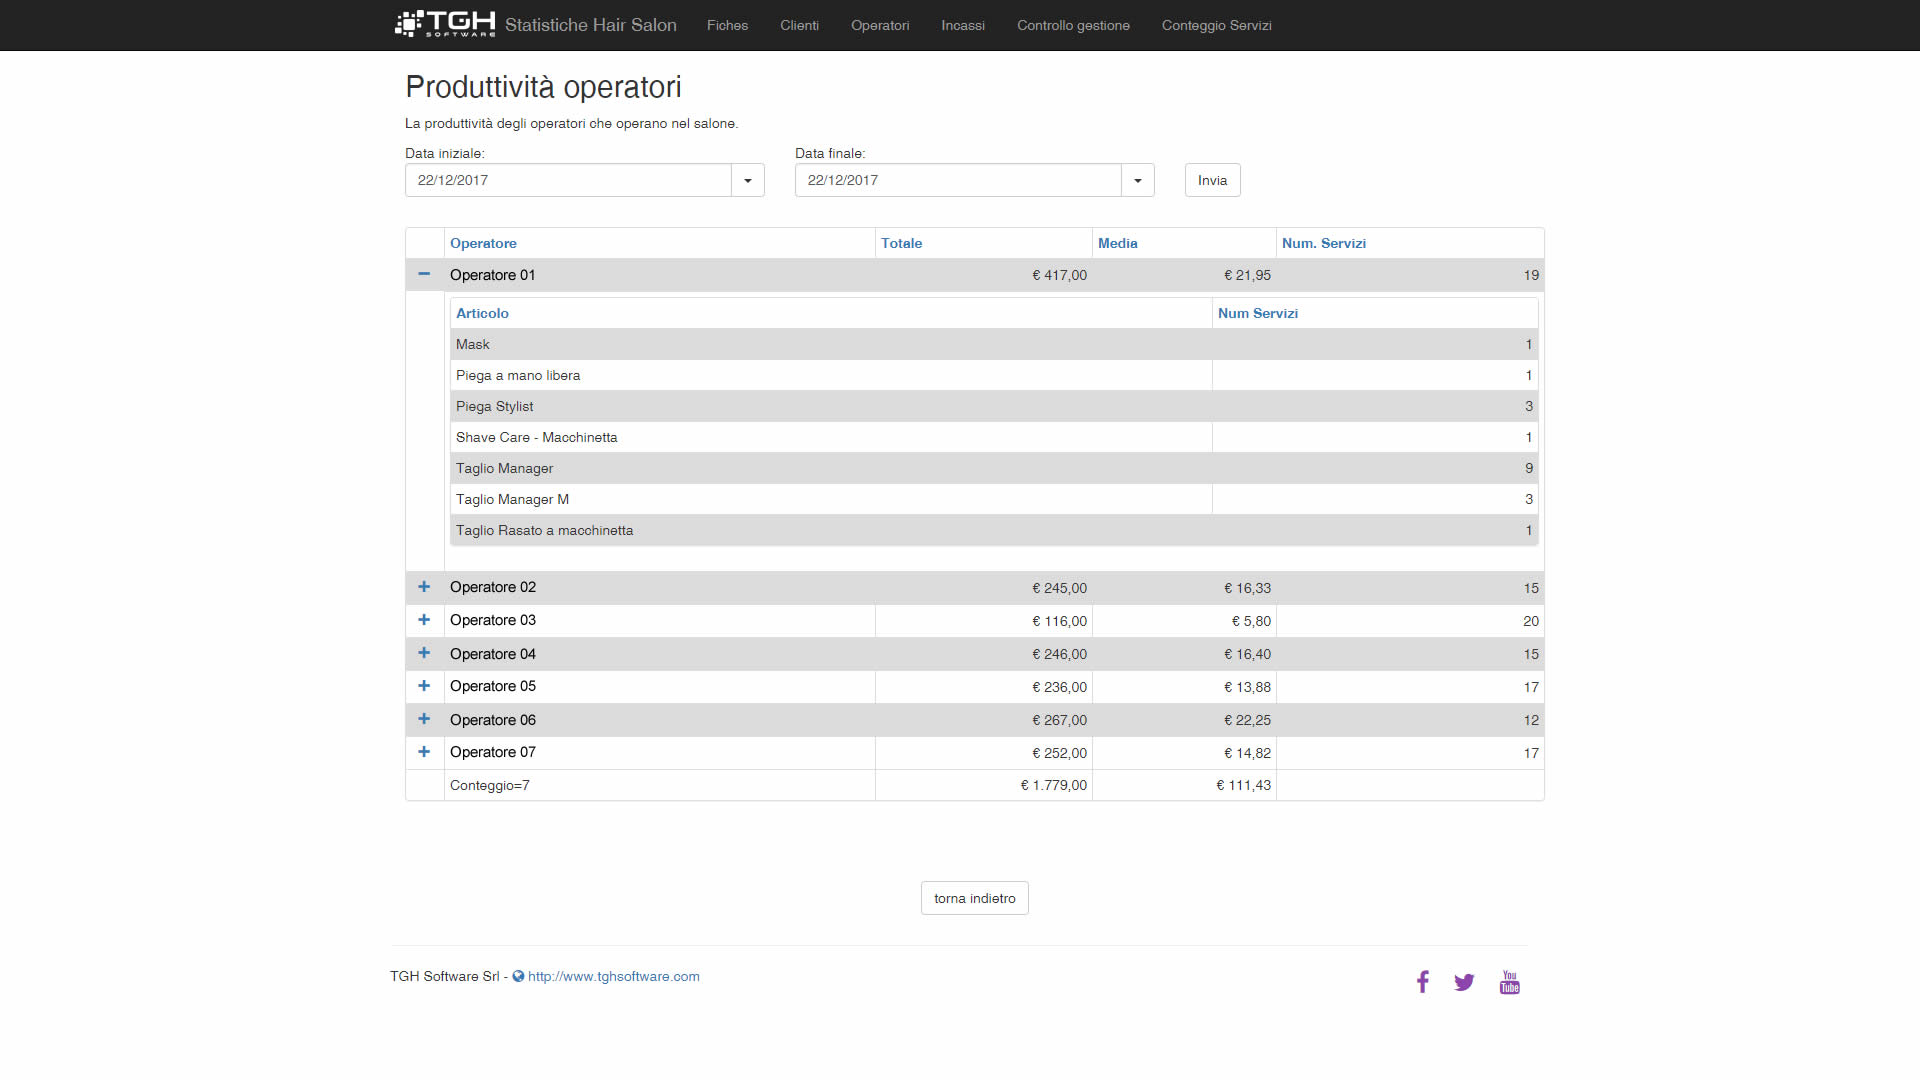Select the Mask article row
The height and width of the screenshot is (1080, 1920).
(x=994, y=344)
